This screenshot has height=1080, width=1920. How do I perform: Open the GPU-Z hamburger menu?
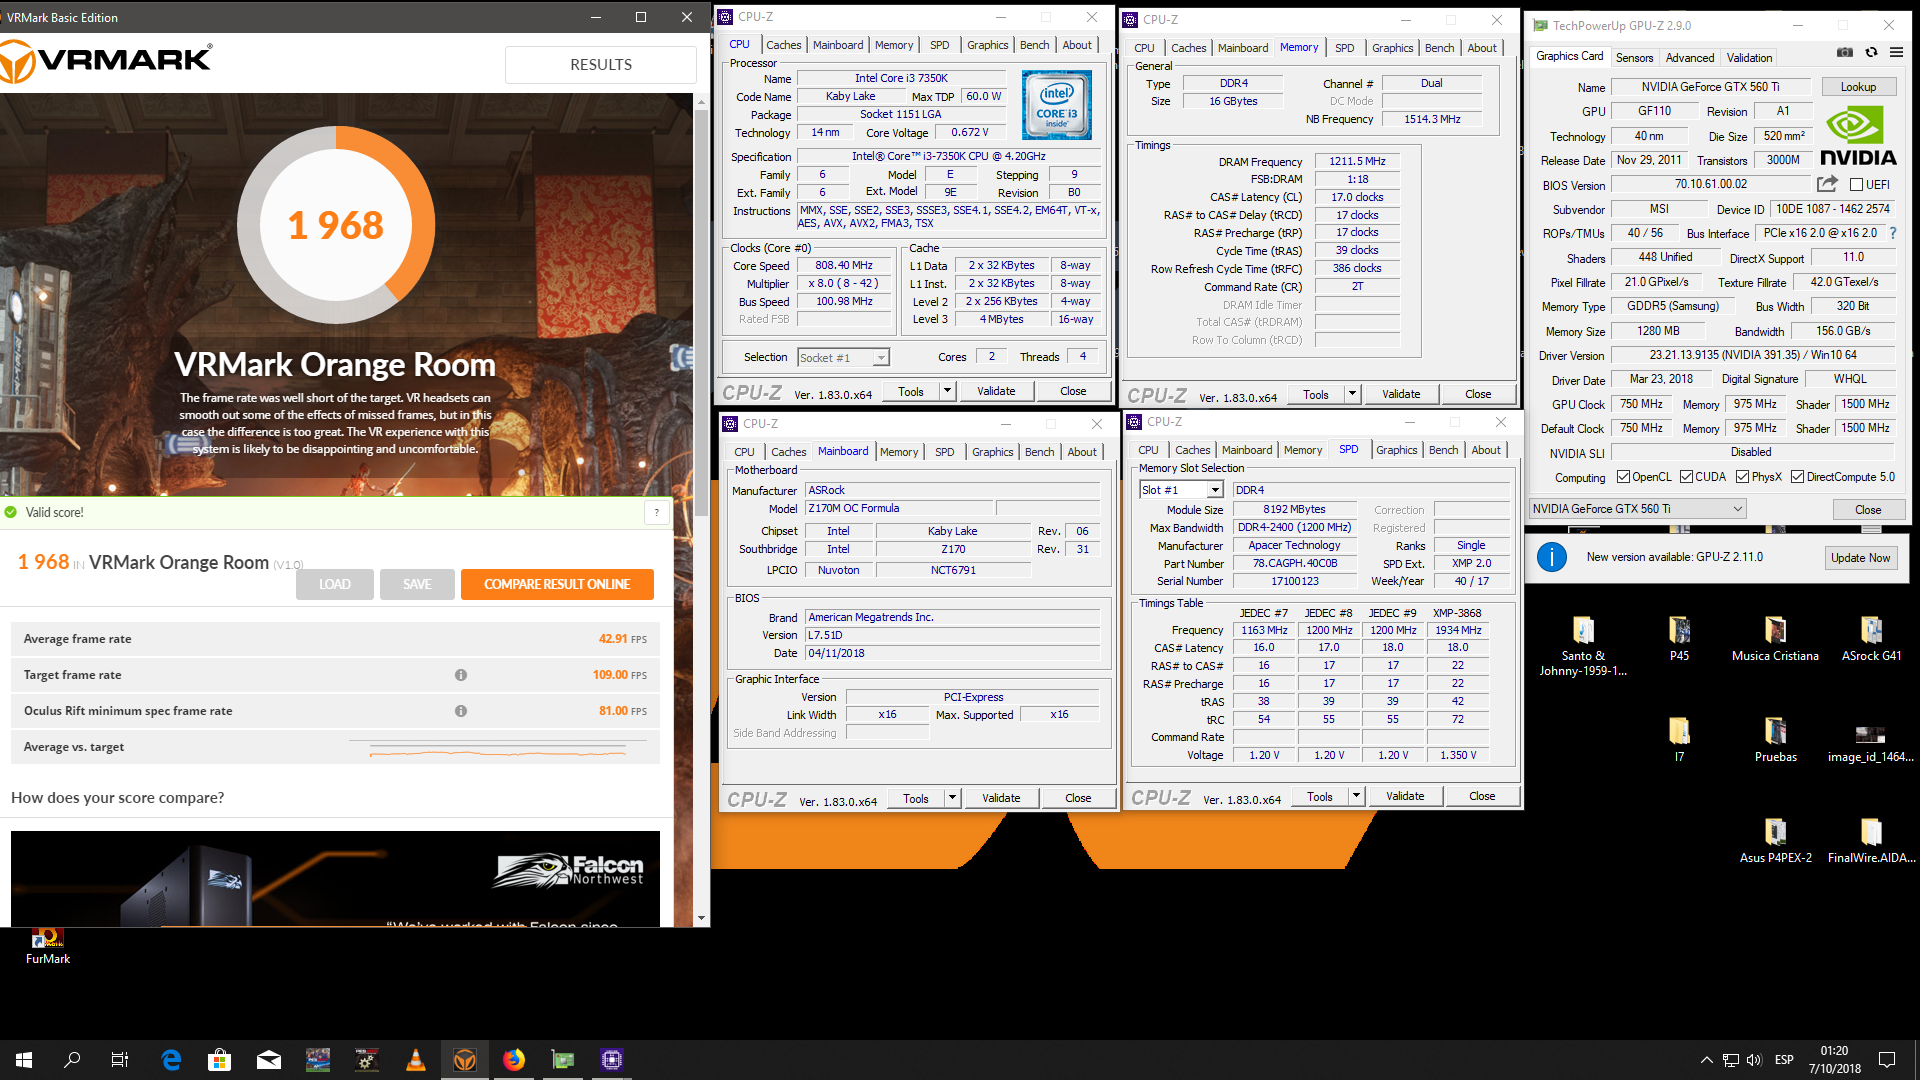pos(1896,53)
